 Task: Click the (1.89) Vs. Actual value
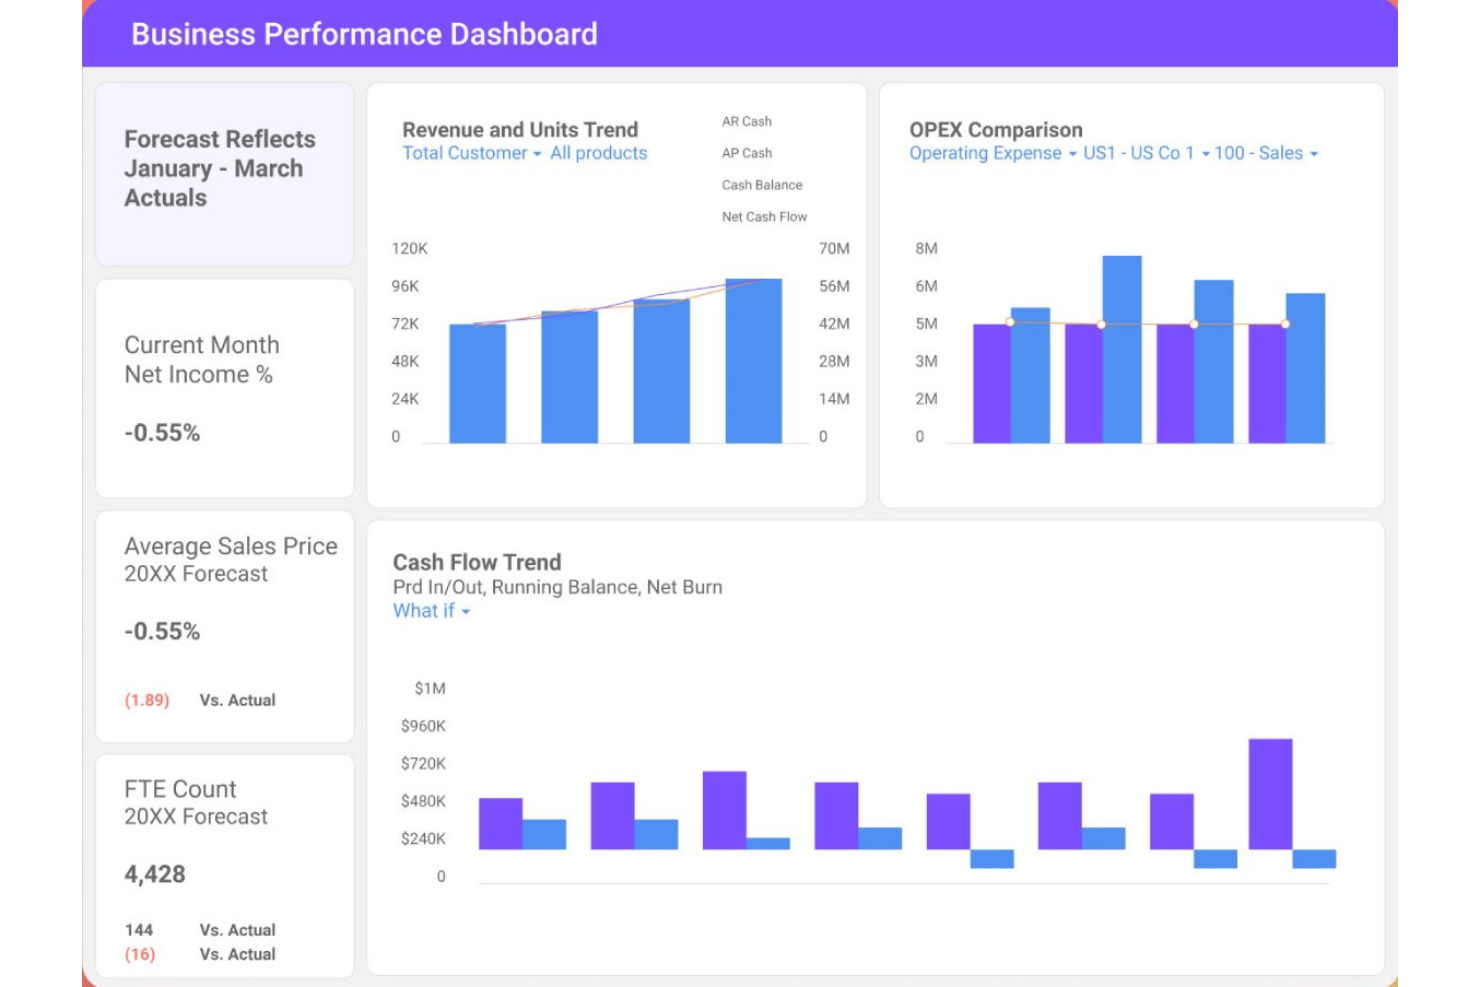tap(147, 700)
